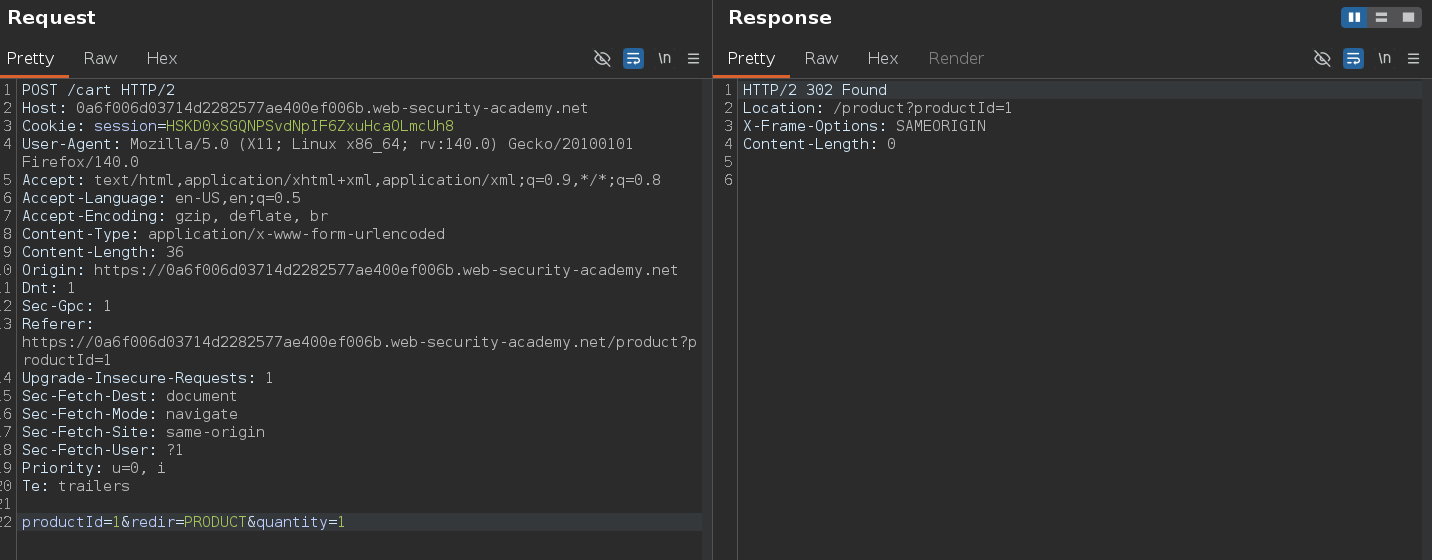Open Response panel hamburger options menu
Viewport: 1432px width, 560px height.
[x=1413, y=58]
